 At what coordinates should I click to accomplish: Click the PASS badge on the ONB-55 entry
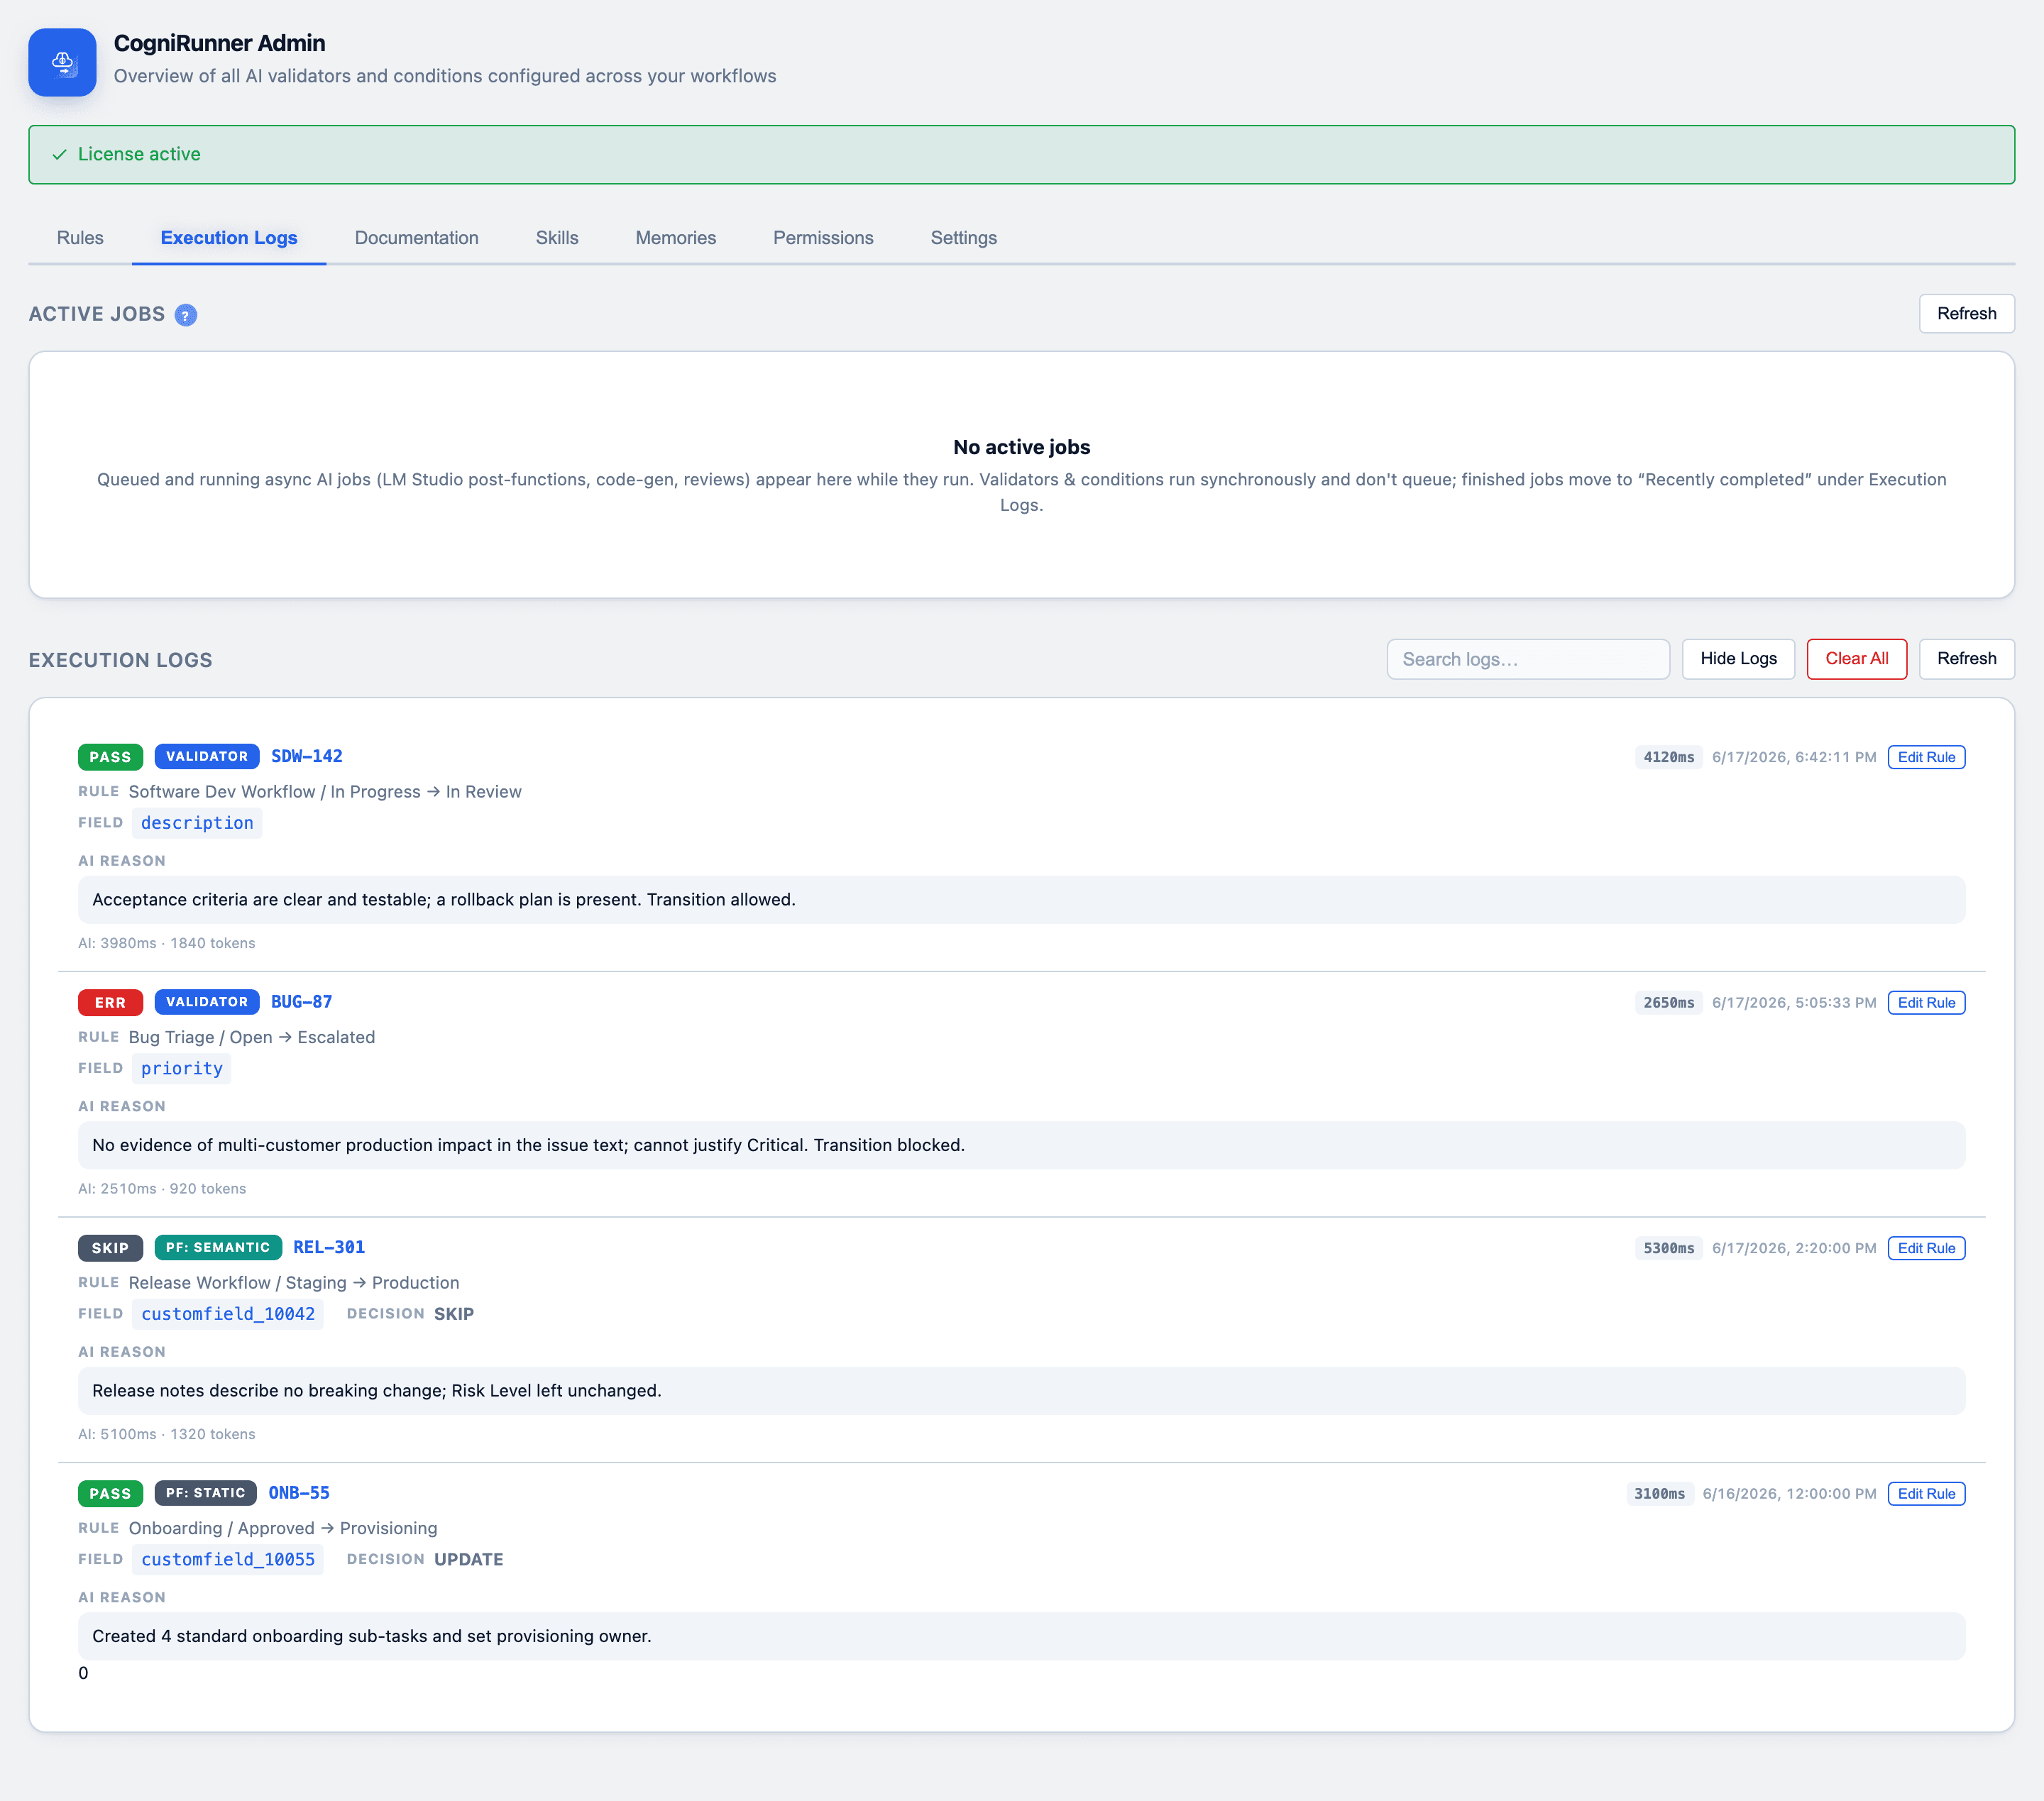point(110,1494)
